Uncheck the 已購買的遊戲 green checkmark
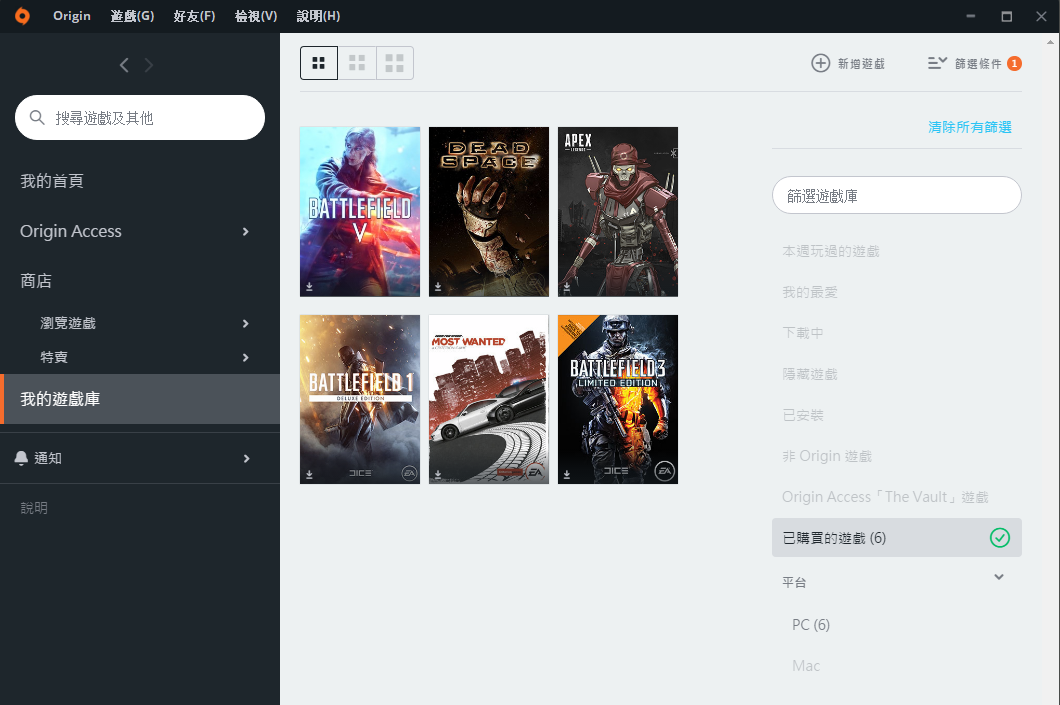1060x705 pixels. (1000, 537)
